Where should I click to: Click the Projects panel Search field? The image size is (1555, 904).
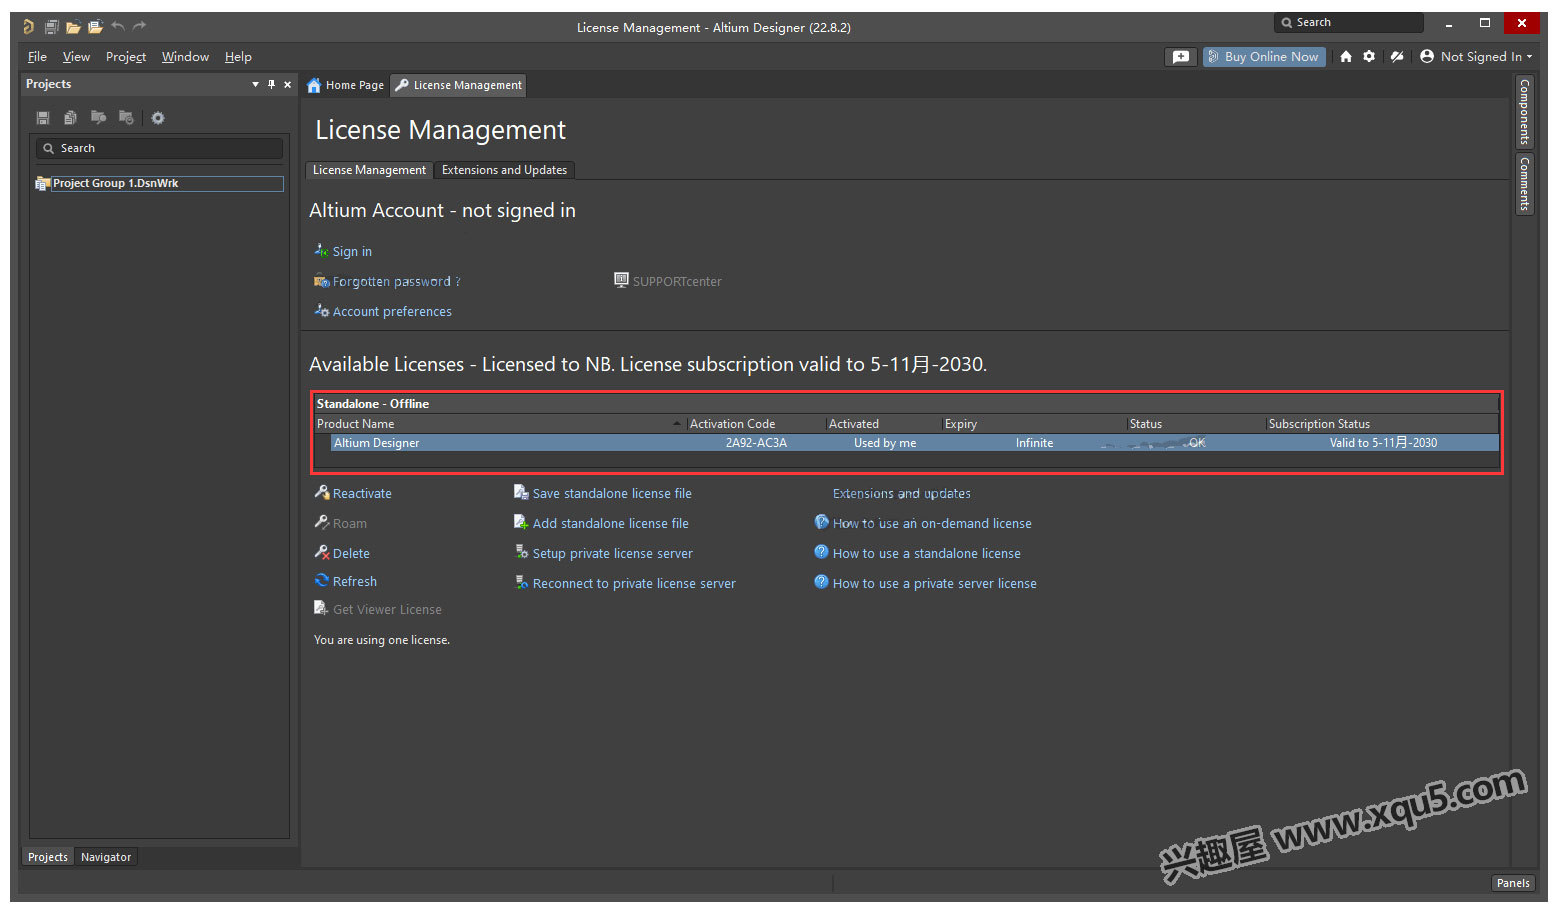click(x=160, y=148)
